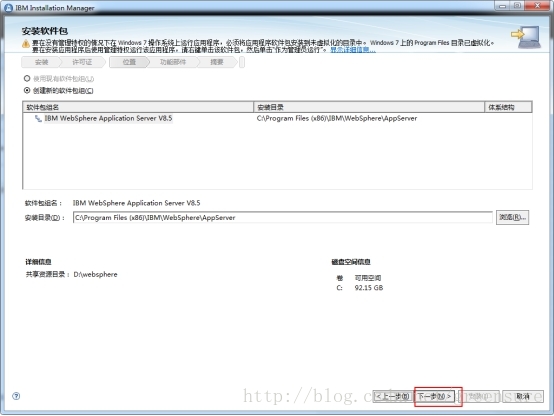Click the C:\Program Files (x86) path table cell
Viewport: 554px width, 416px height.
pyautogui.click(x=337, y=118)
